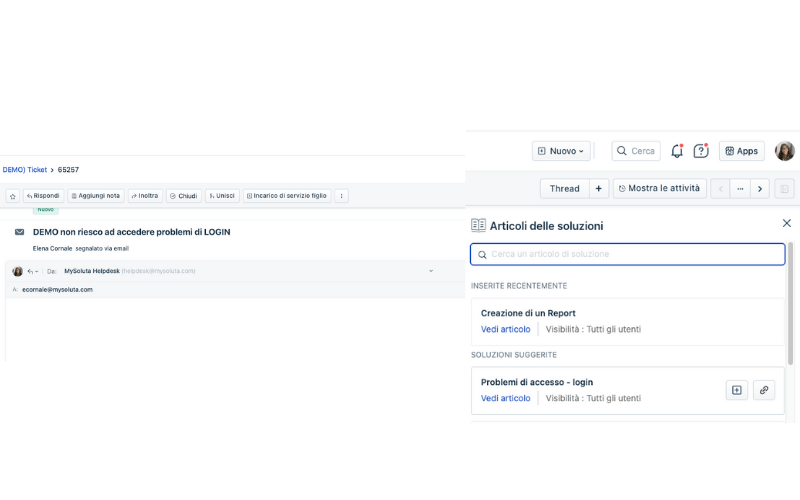Click the Cerca global search field
This screenshot has height=500, width=800.
[636, 151]
